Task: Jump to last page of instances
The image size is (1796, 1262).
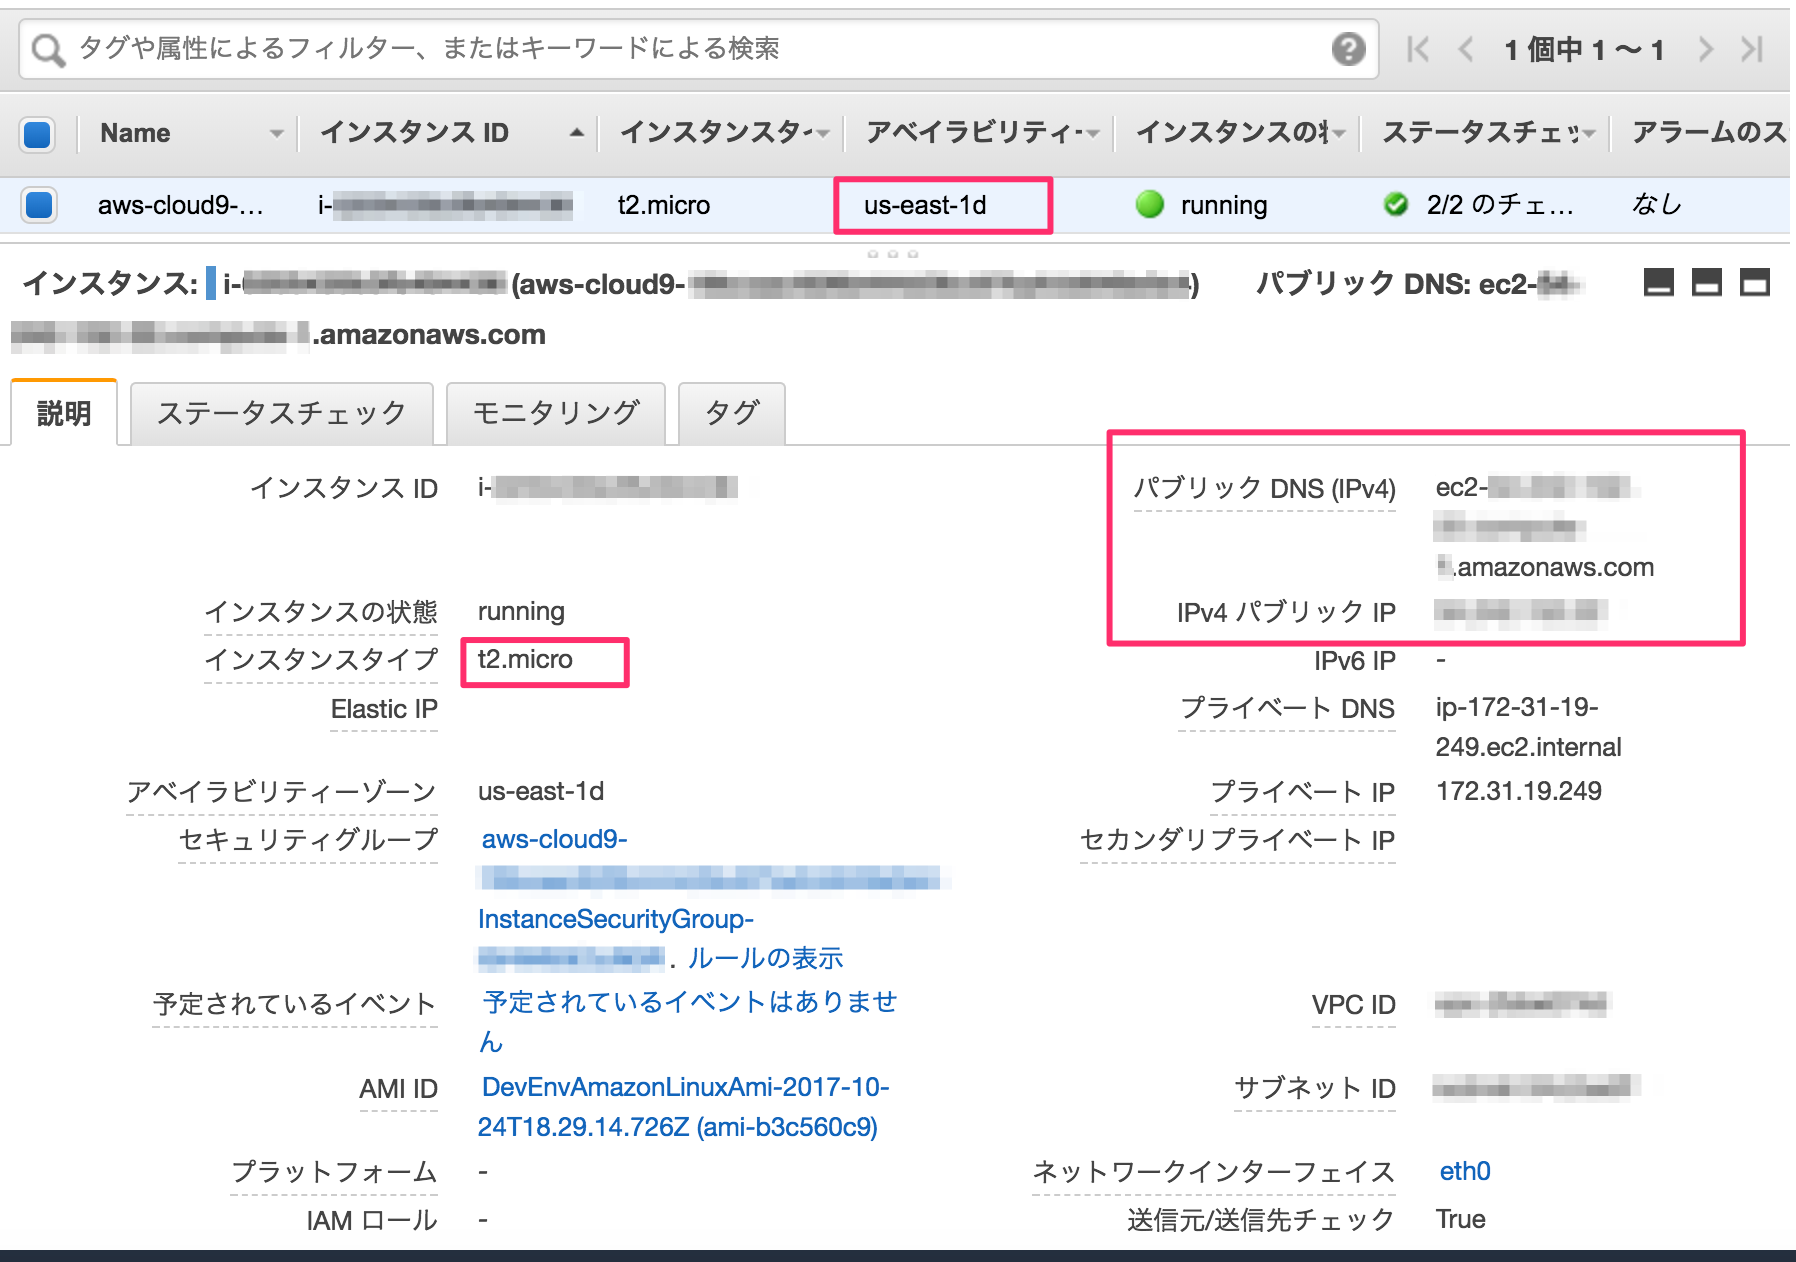Action: click(1752, 49)
